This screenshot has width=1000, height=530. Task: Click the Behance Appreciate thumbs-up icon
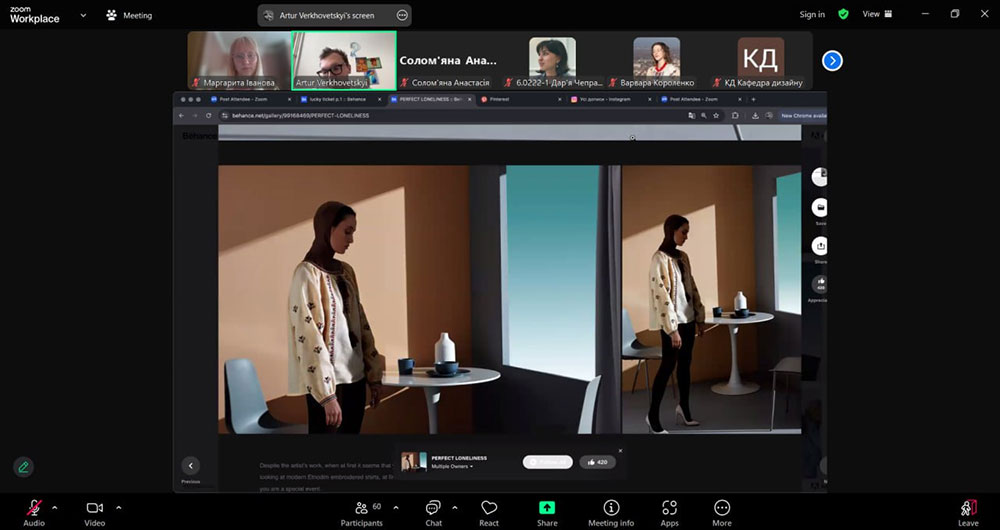(820, 284)
